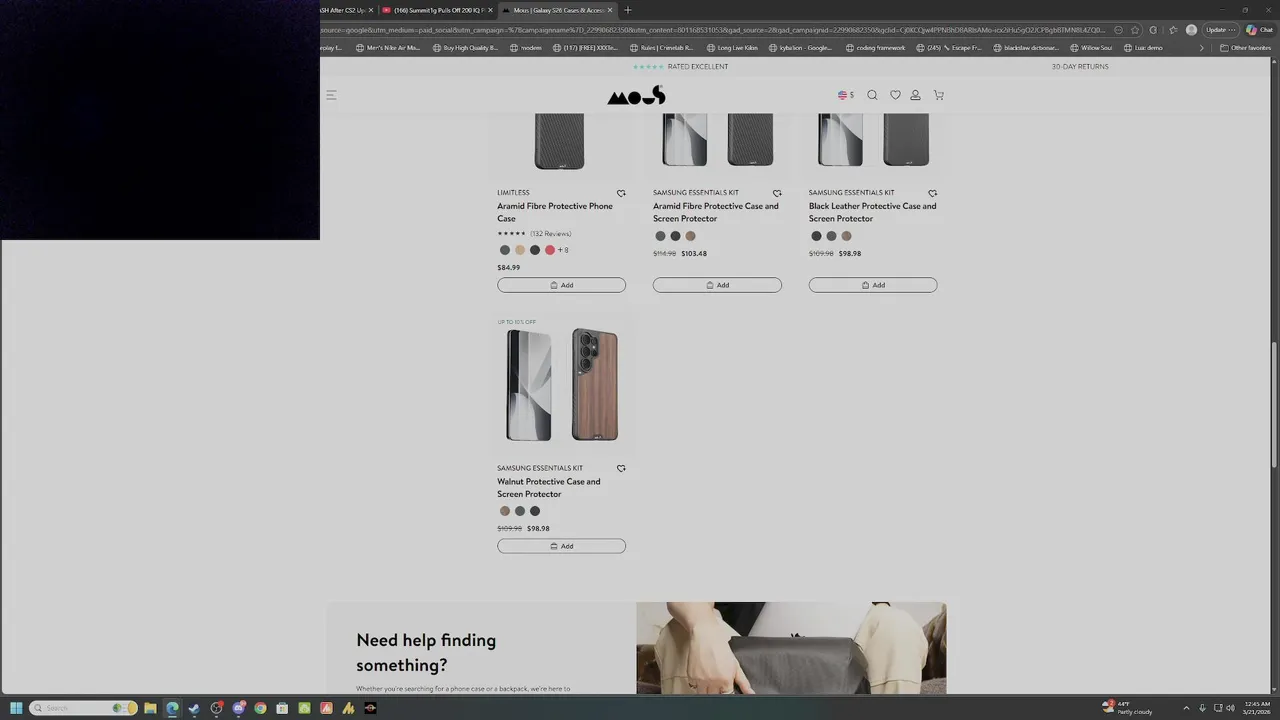Open the coding framework bookmark
Image resolution: width=1280 pixels, height=720 pixels.
point(875,48)
